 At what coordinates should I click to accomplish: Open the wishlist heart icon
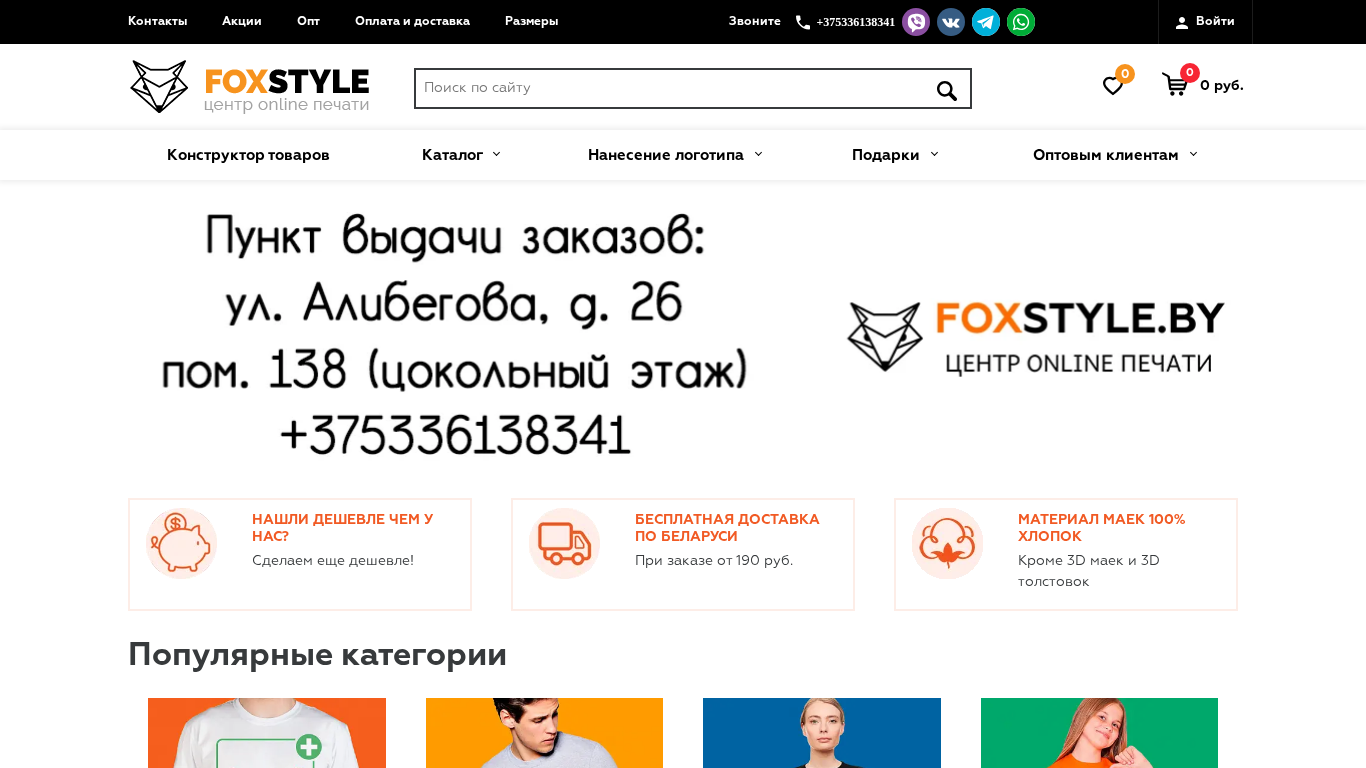click(1113, 86)
